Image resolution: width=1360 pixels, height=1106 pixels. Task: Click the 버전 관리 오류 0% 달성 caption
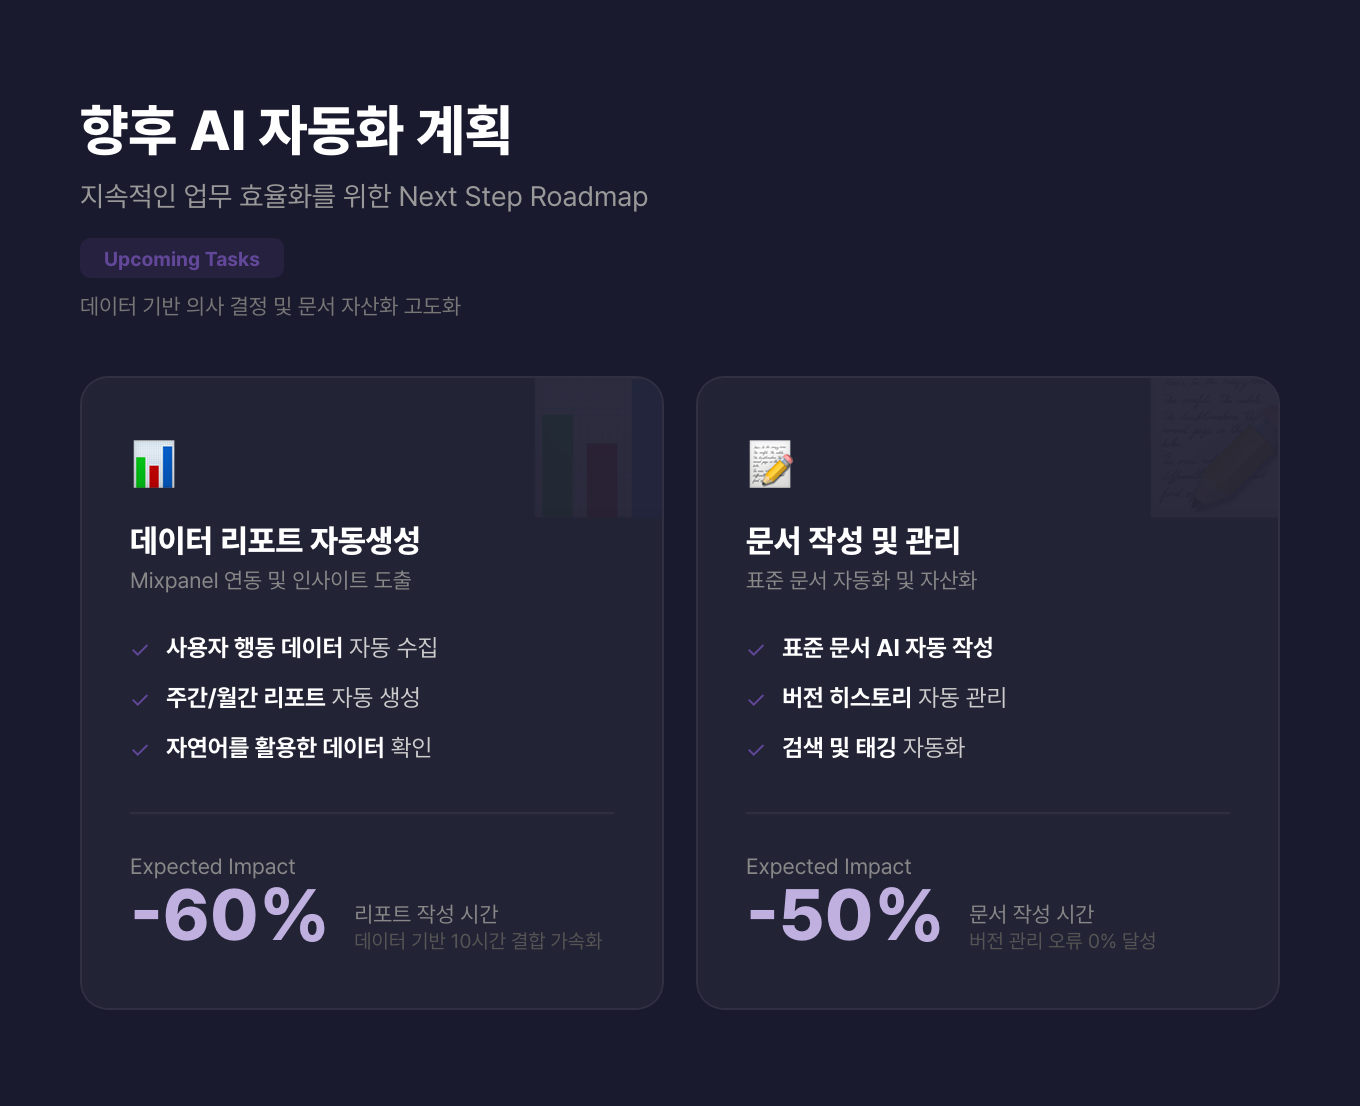coord(1062,941)
